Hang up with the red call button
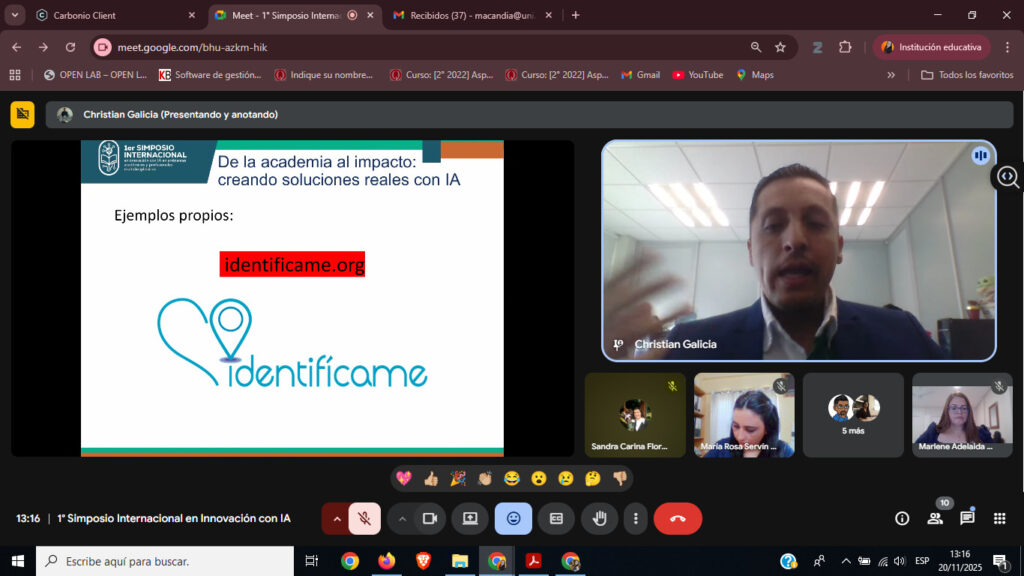This screenshot has width=1024, height=576. click(x=677, y=519)
